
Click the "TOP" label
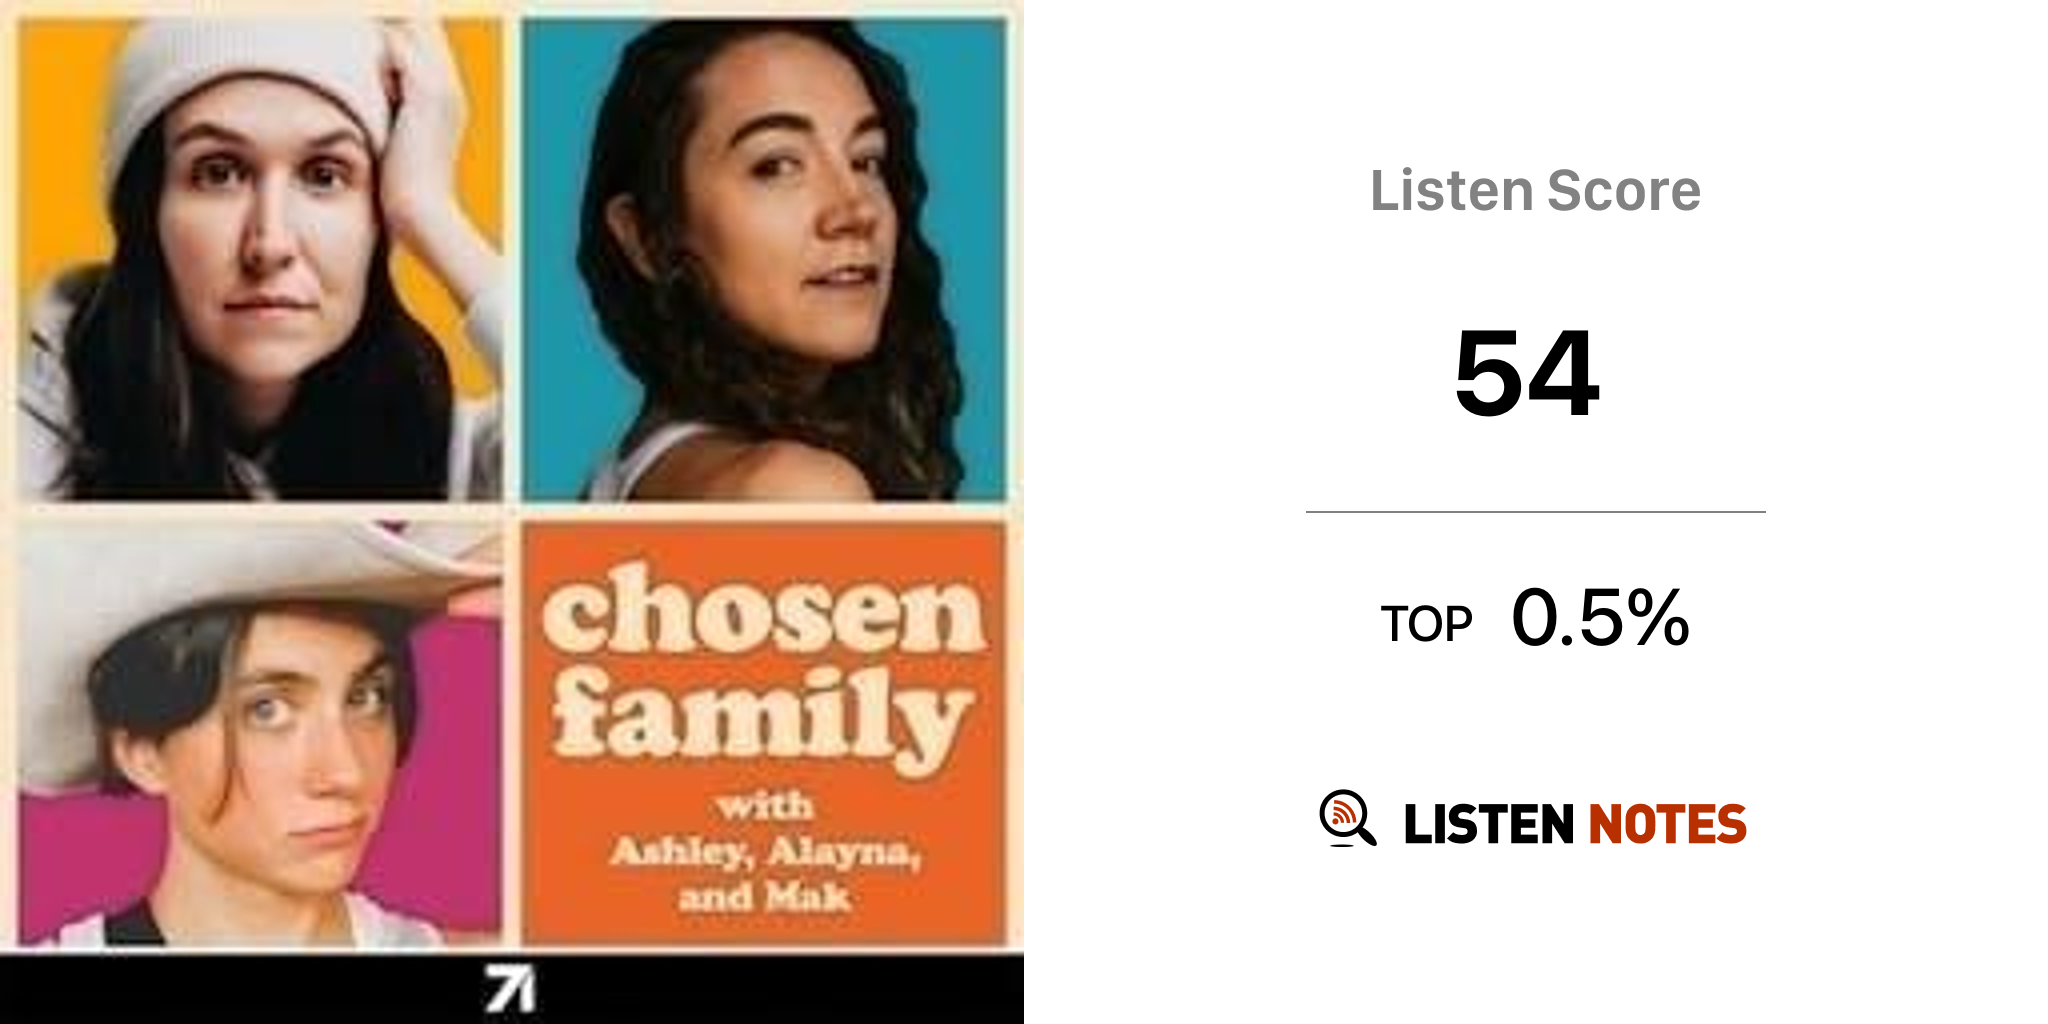[x=1426, y=625]
